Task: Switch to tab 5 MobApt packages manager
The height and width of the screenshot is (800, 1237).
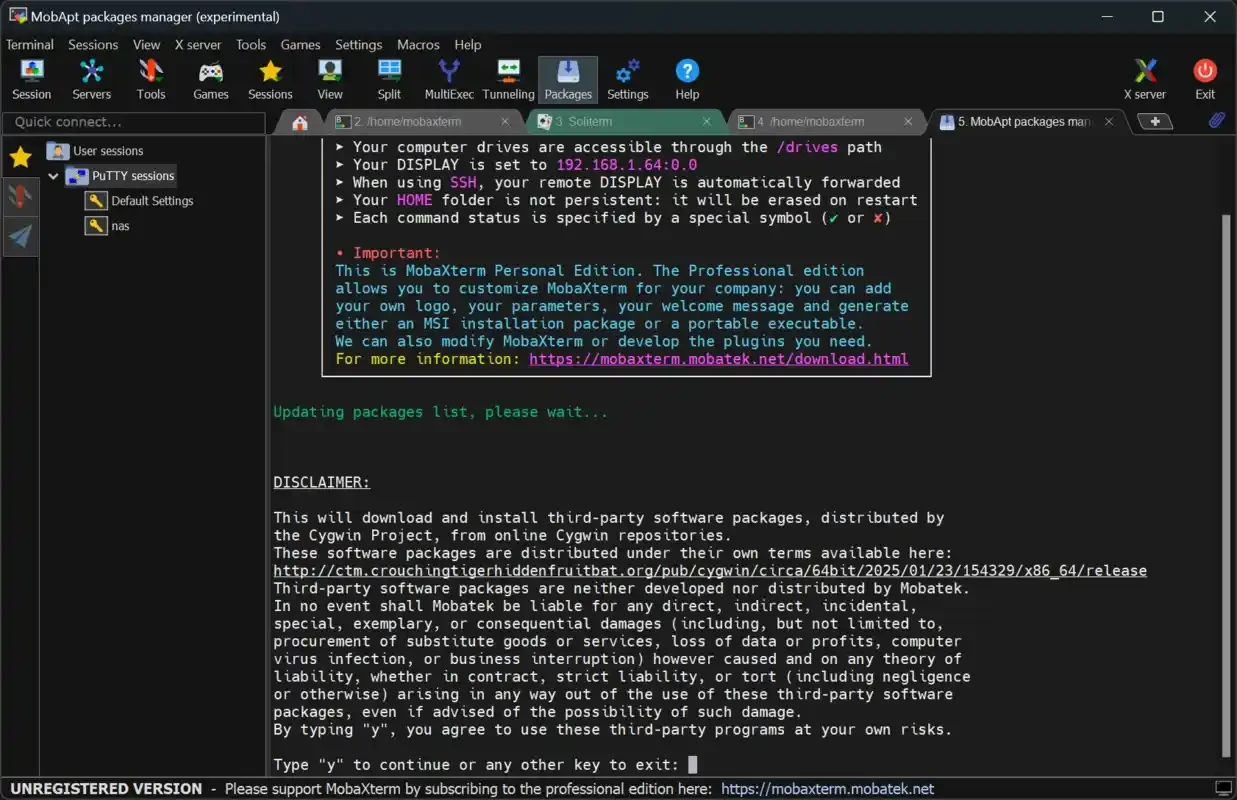Action: tap(1028, 122)
